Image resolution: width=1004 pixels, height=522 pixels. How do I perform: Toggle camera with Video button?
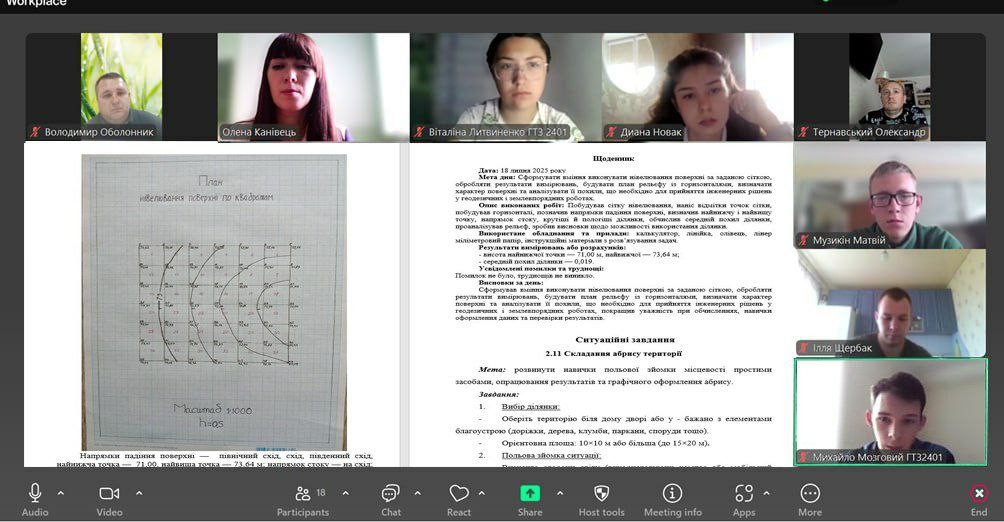tap(109, 494)
